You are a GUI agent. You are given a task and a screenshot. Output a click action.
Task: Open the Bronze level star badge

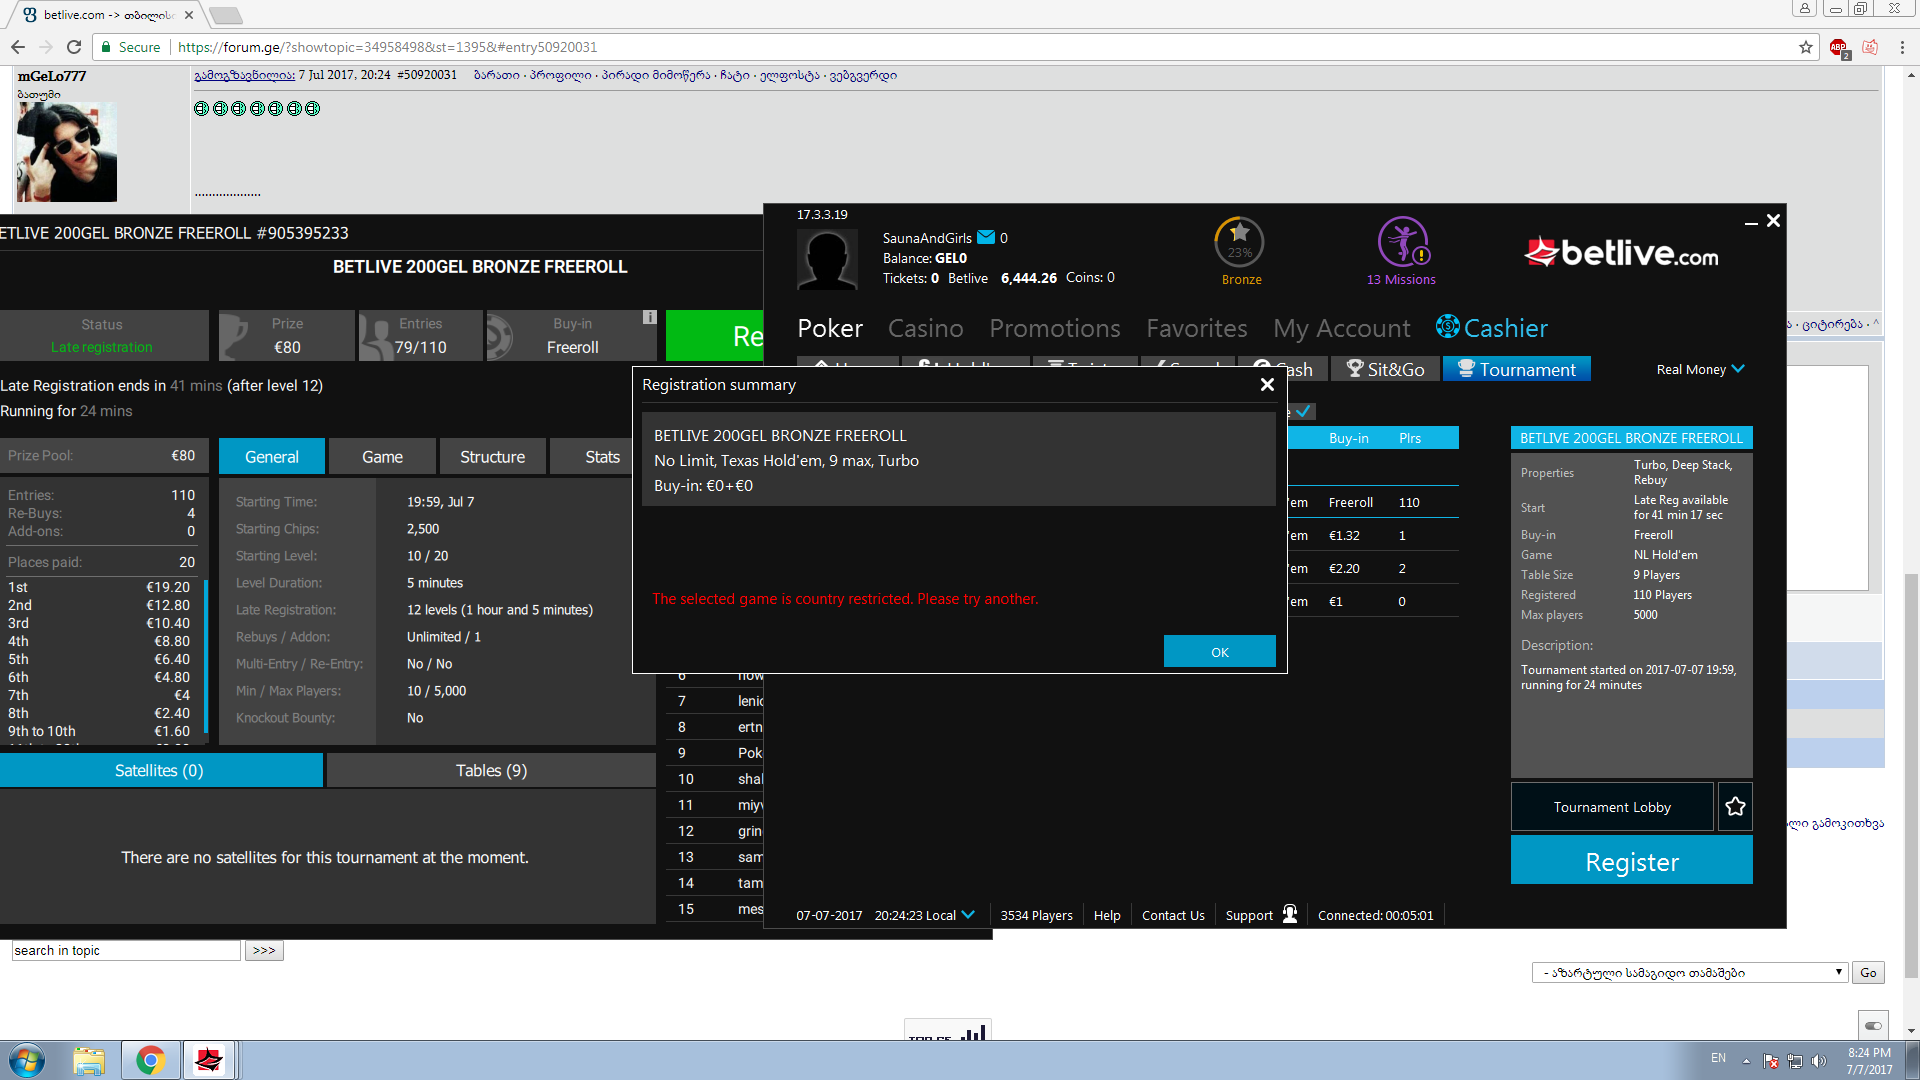point(1240,242)
